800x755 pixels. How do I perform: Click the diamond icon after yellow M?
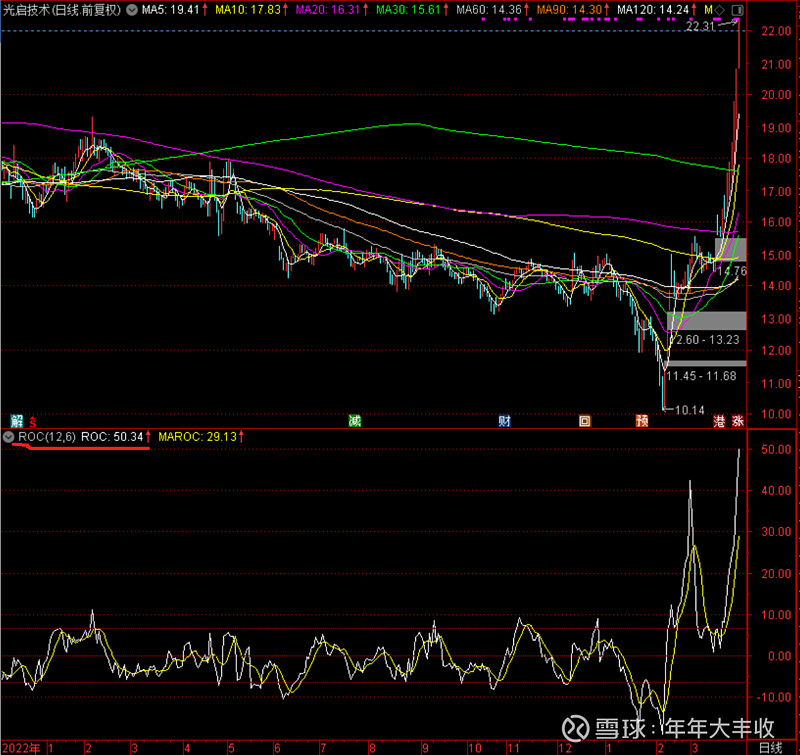click(x=719, y=10)
